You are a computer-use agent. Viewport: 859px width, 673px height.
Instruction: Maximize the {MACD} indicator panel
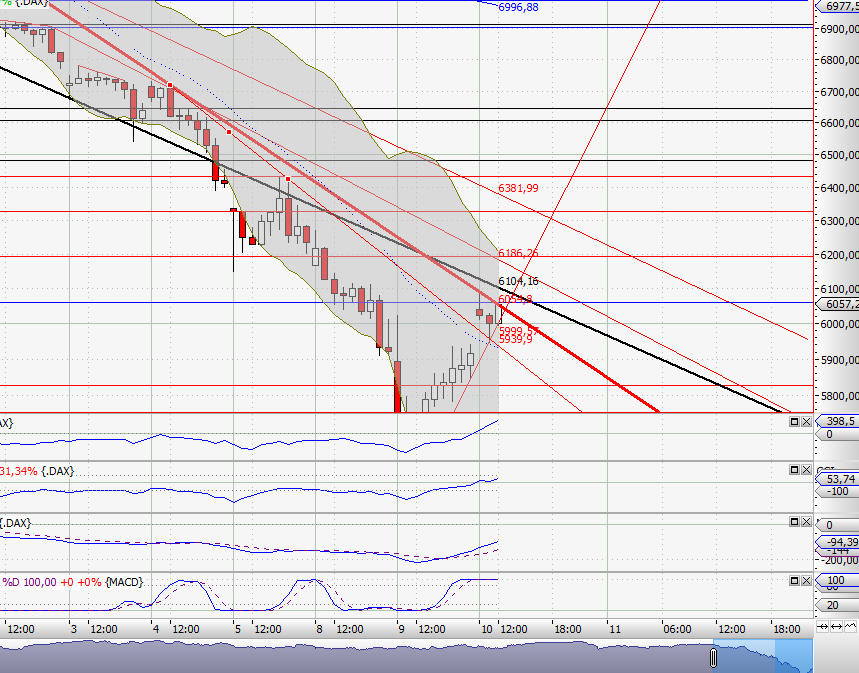(793, 580)
